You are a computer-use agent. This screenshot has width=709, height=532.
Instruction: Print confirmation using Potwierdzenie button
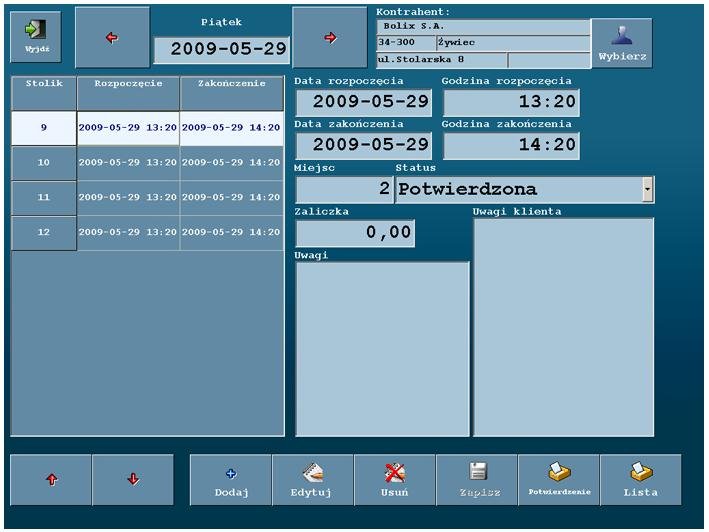click(x=559, y=480)
